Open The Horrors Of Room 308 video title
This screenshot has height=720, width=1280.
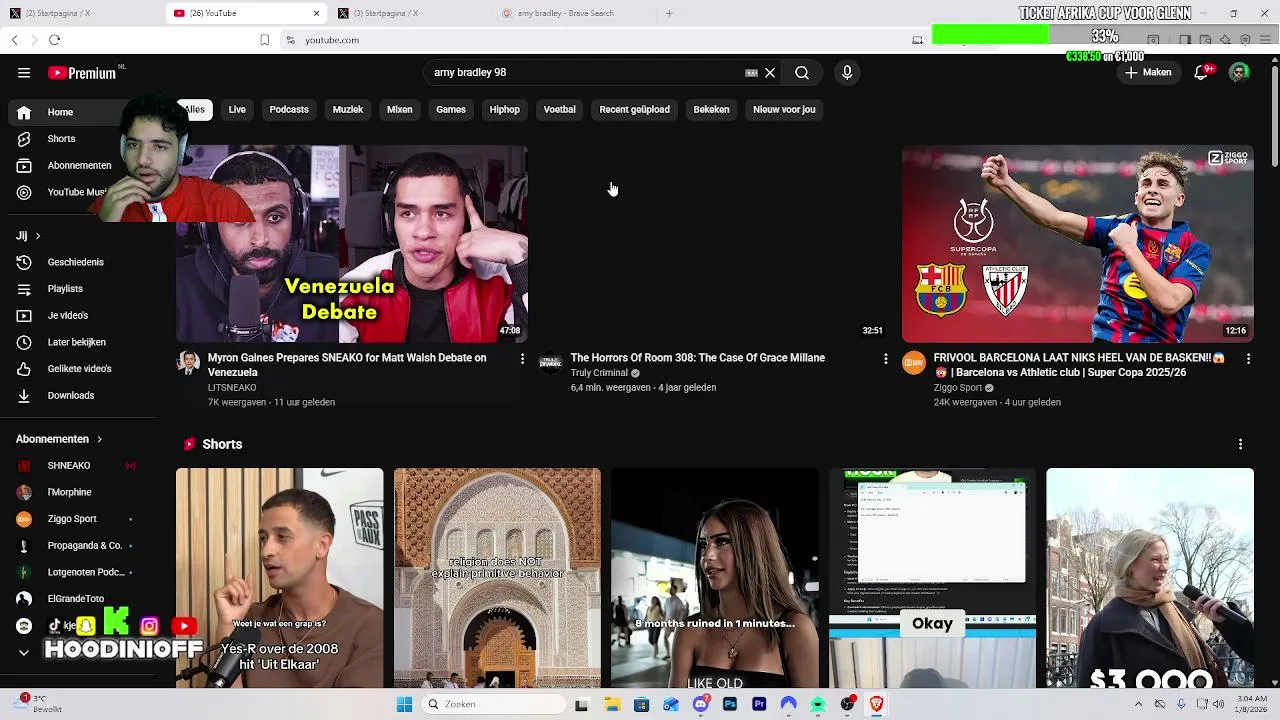[698, 358]
